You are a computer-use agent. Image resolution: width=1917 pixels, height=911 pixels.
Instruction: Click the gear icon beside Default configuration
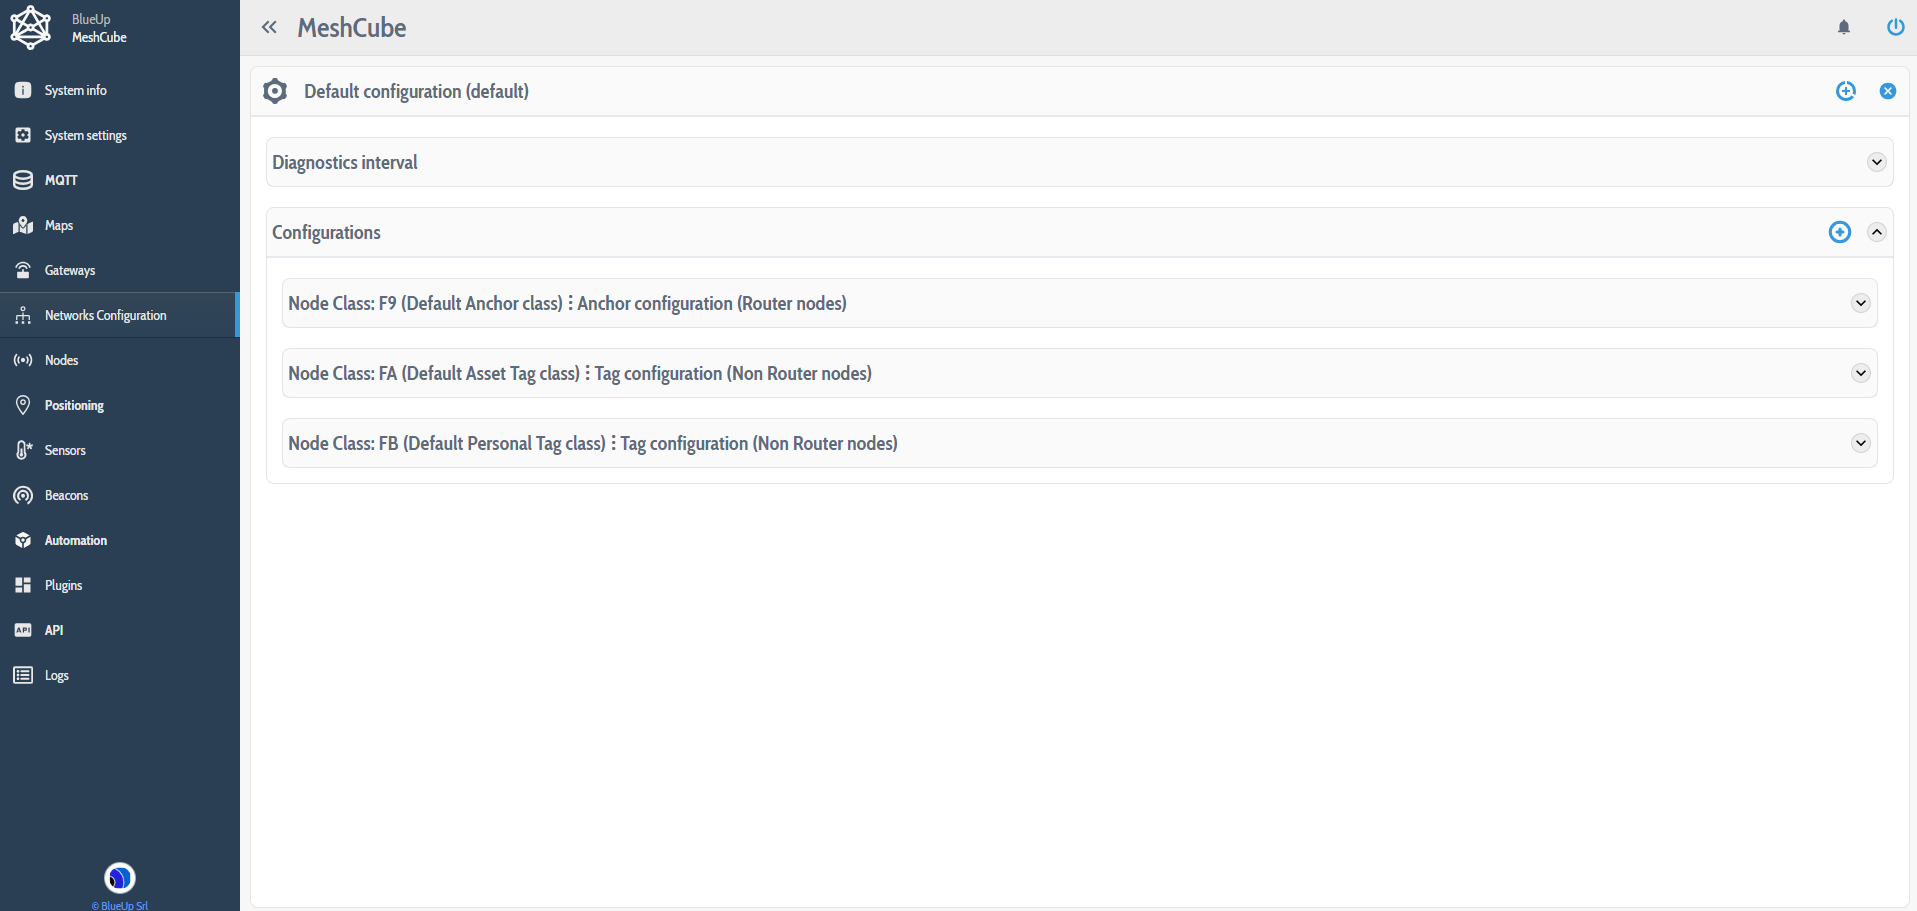[275, 91]
